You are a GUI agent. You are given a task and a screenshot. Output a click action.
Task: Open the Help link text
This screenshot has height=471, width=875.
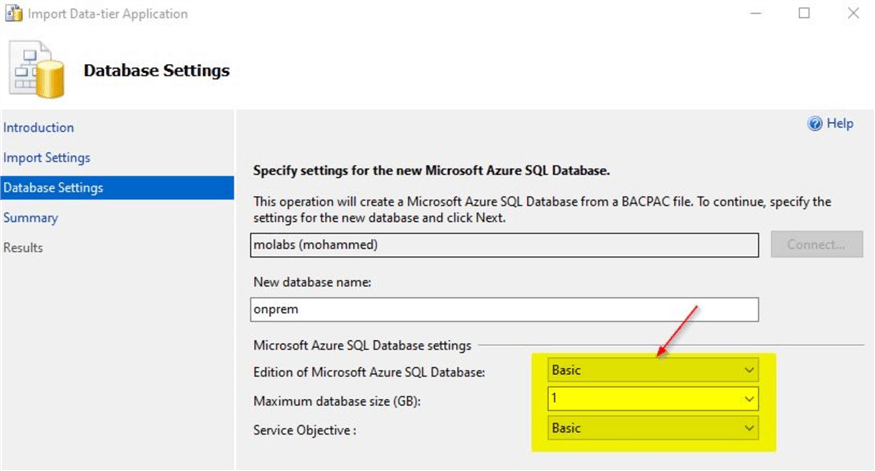pyautogui.click(x=840, y=124)
